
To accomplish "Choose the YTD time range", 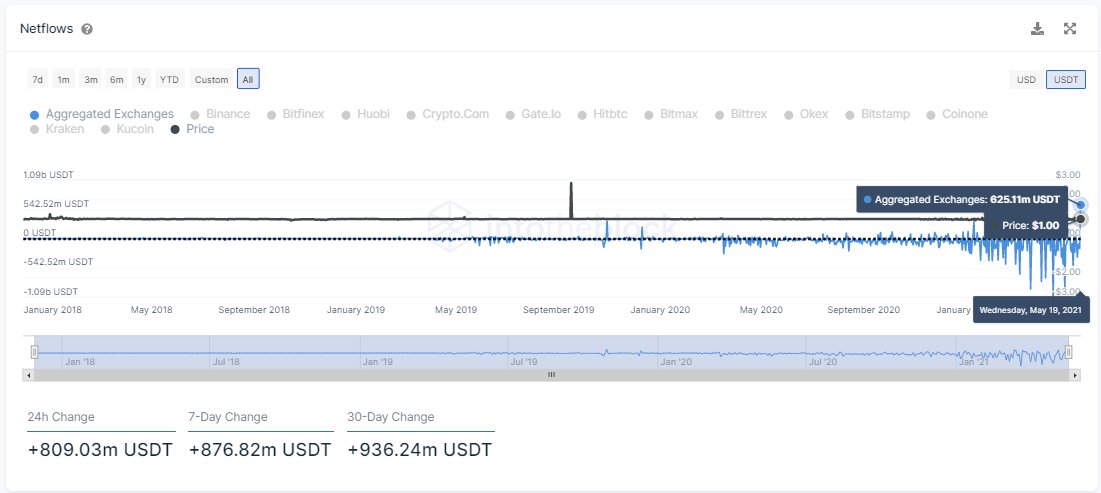I will (x=170, y=79).
